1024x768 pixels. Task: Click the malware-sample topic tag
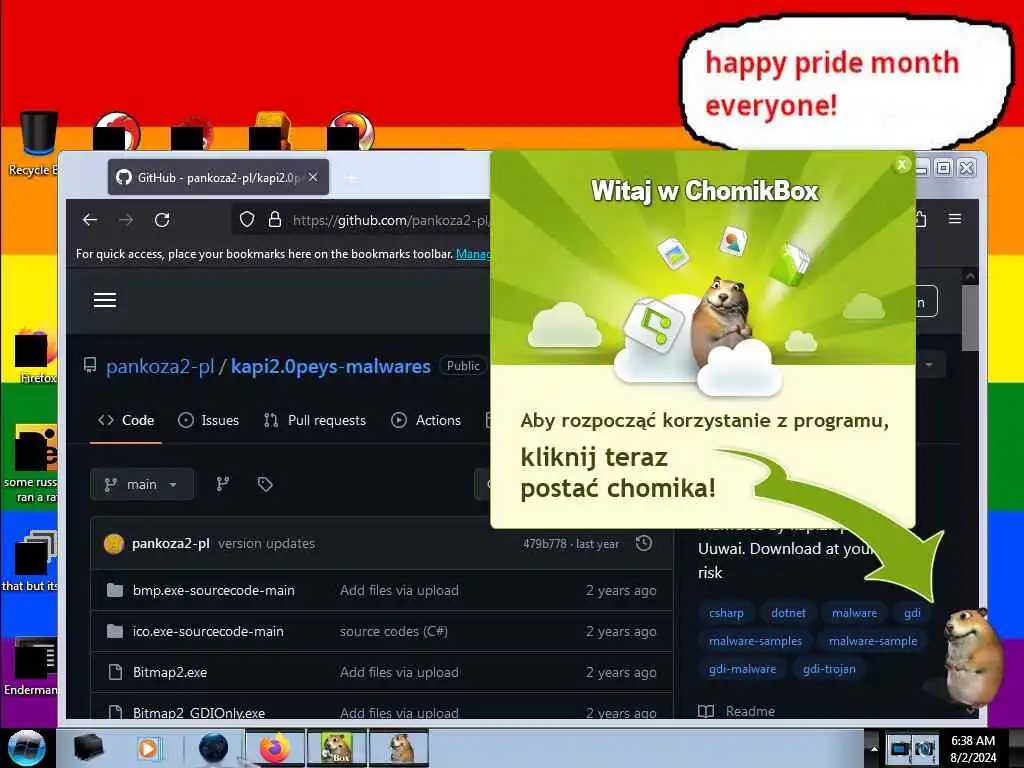coord(873,641)
